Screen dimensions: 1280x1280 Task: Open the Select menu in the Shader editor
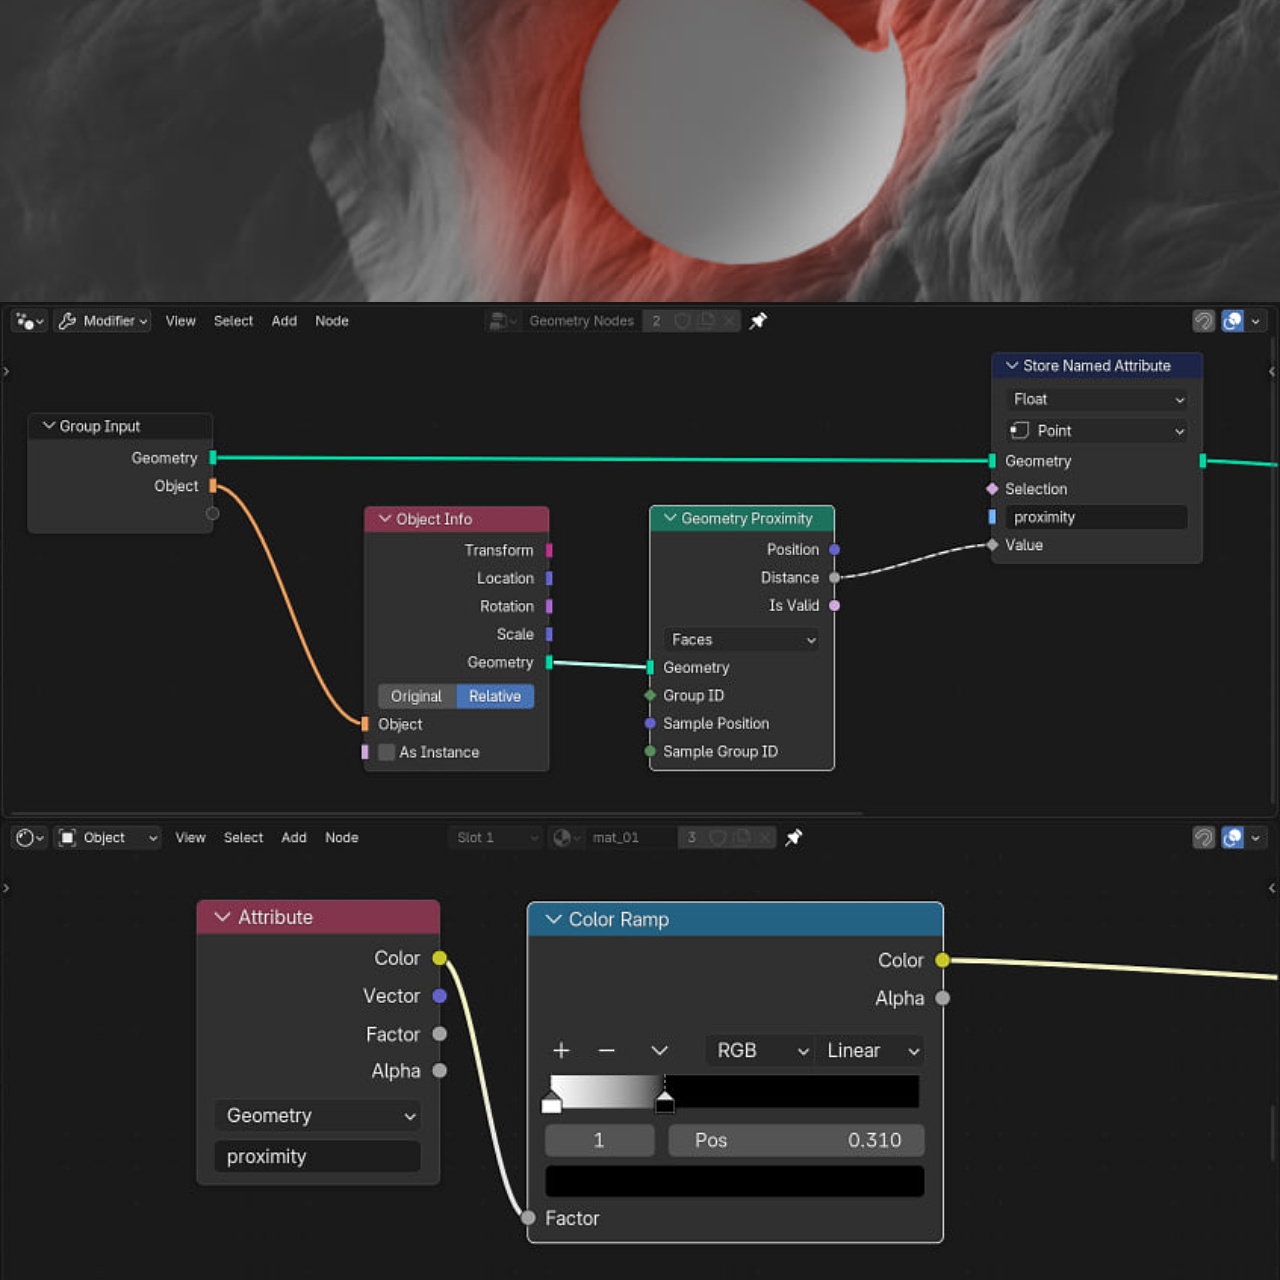243,837
